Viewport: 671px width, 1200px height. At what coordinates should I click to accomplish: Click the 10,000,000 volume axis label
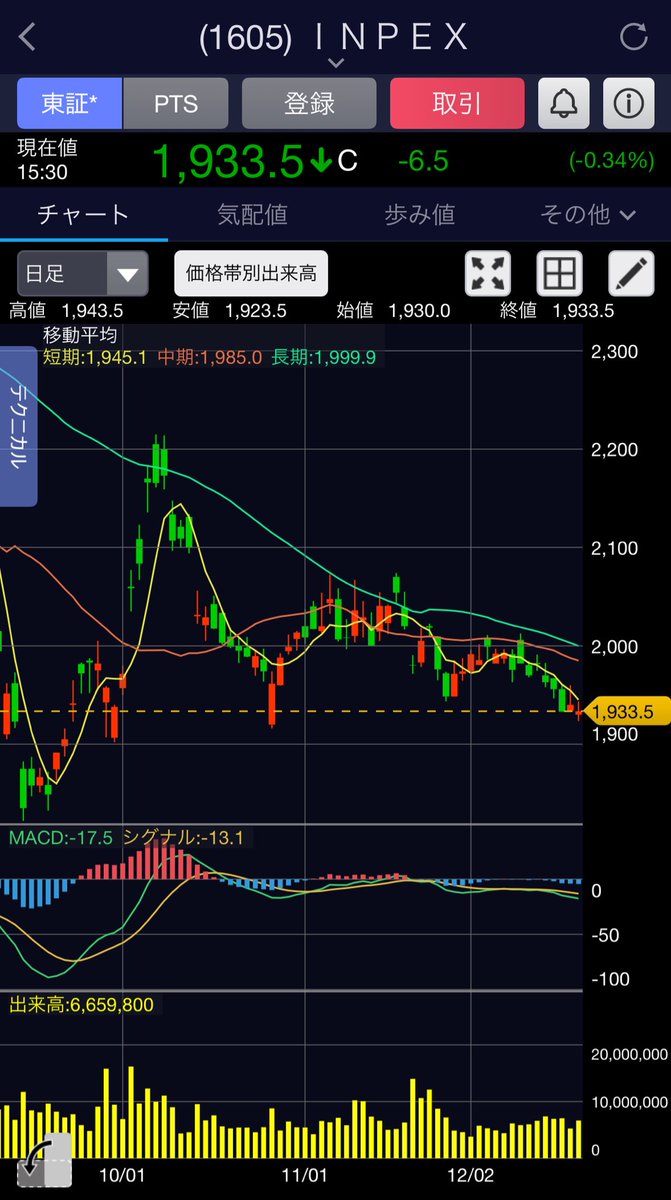pos(630,1102)
